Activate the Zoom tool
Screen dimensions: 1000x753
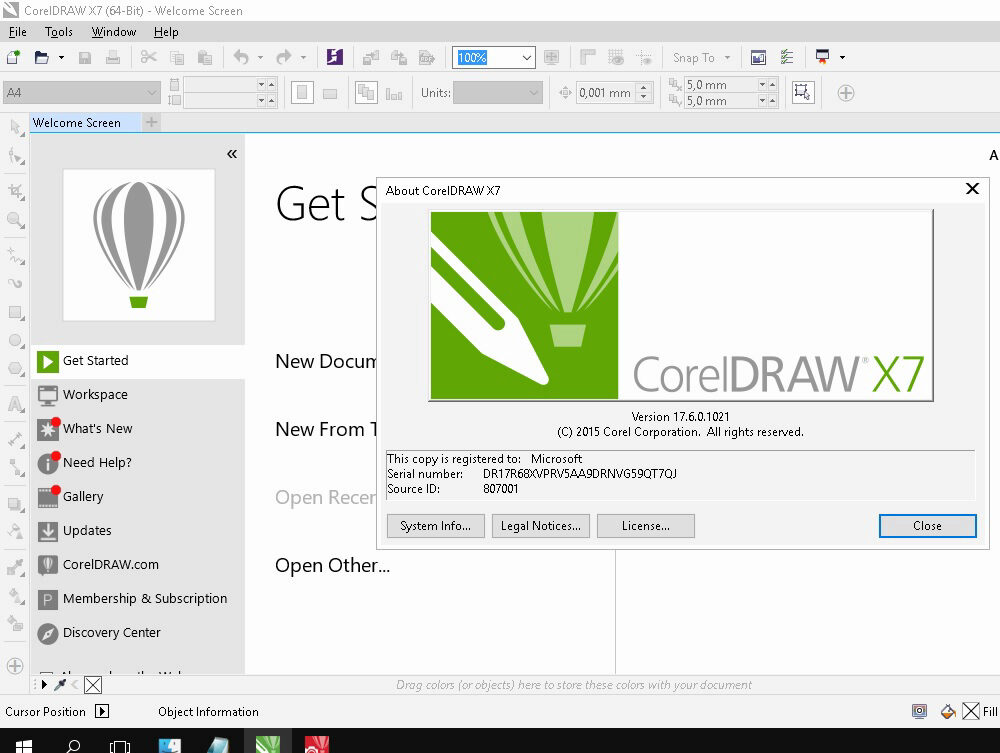14,220
